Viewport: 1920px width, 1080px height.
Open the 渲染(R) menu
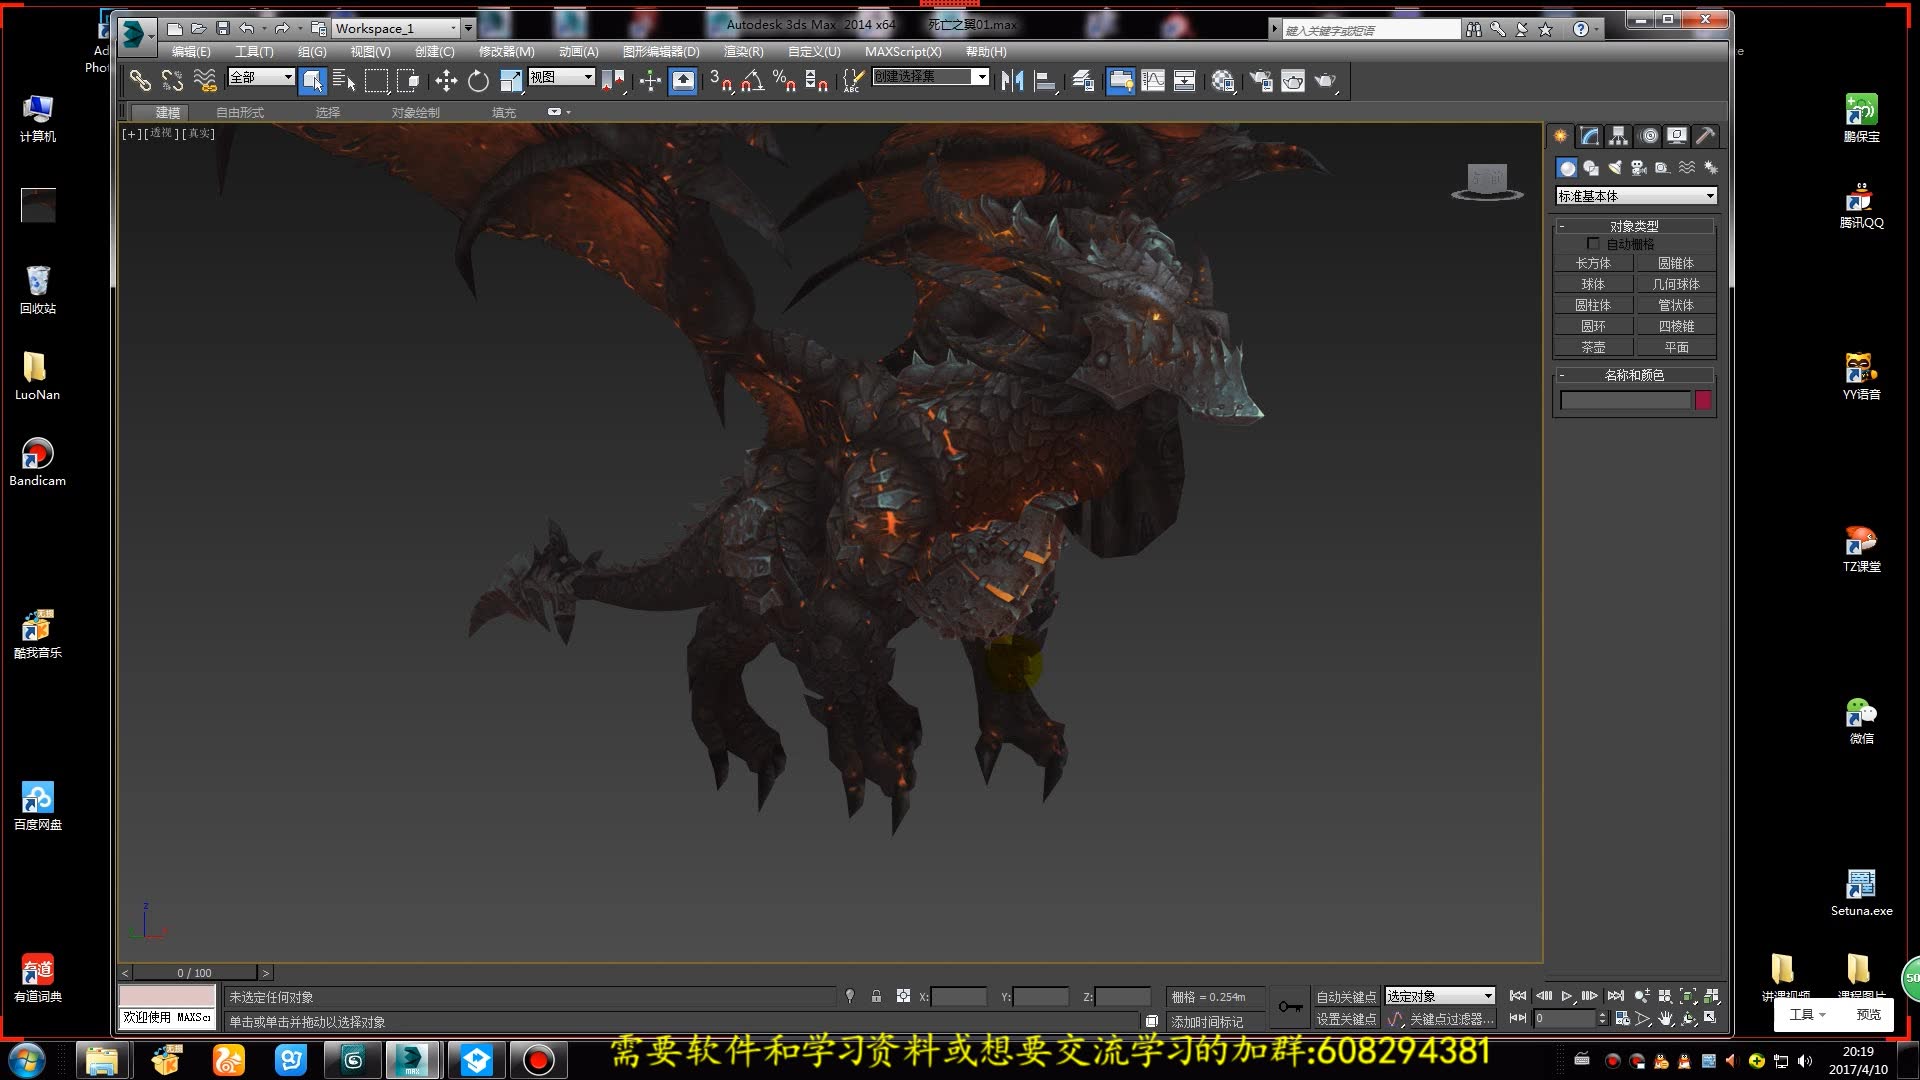tap(743, 52)
